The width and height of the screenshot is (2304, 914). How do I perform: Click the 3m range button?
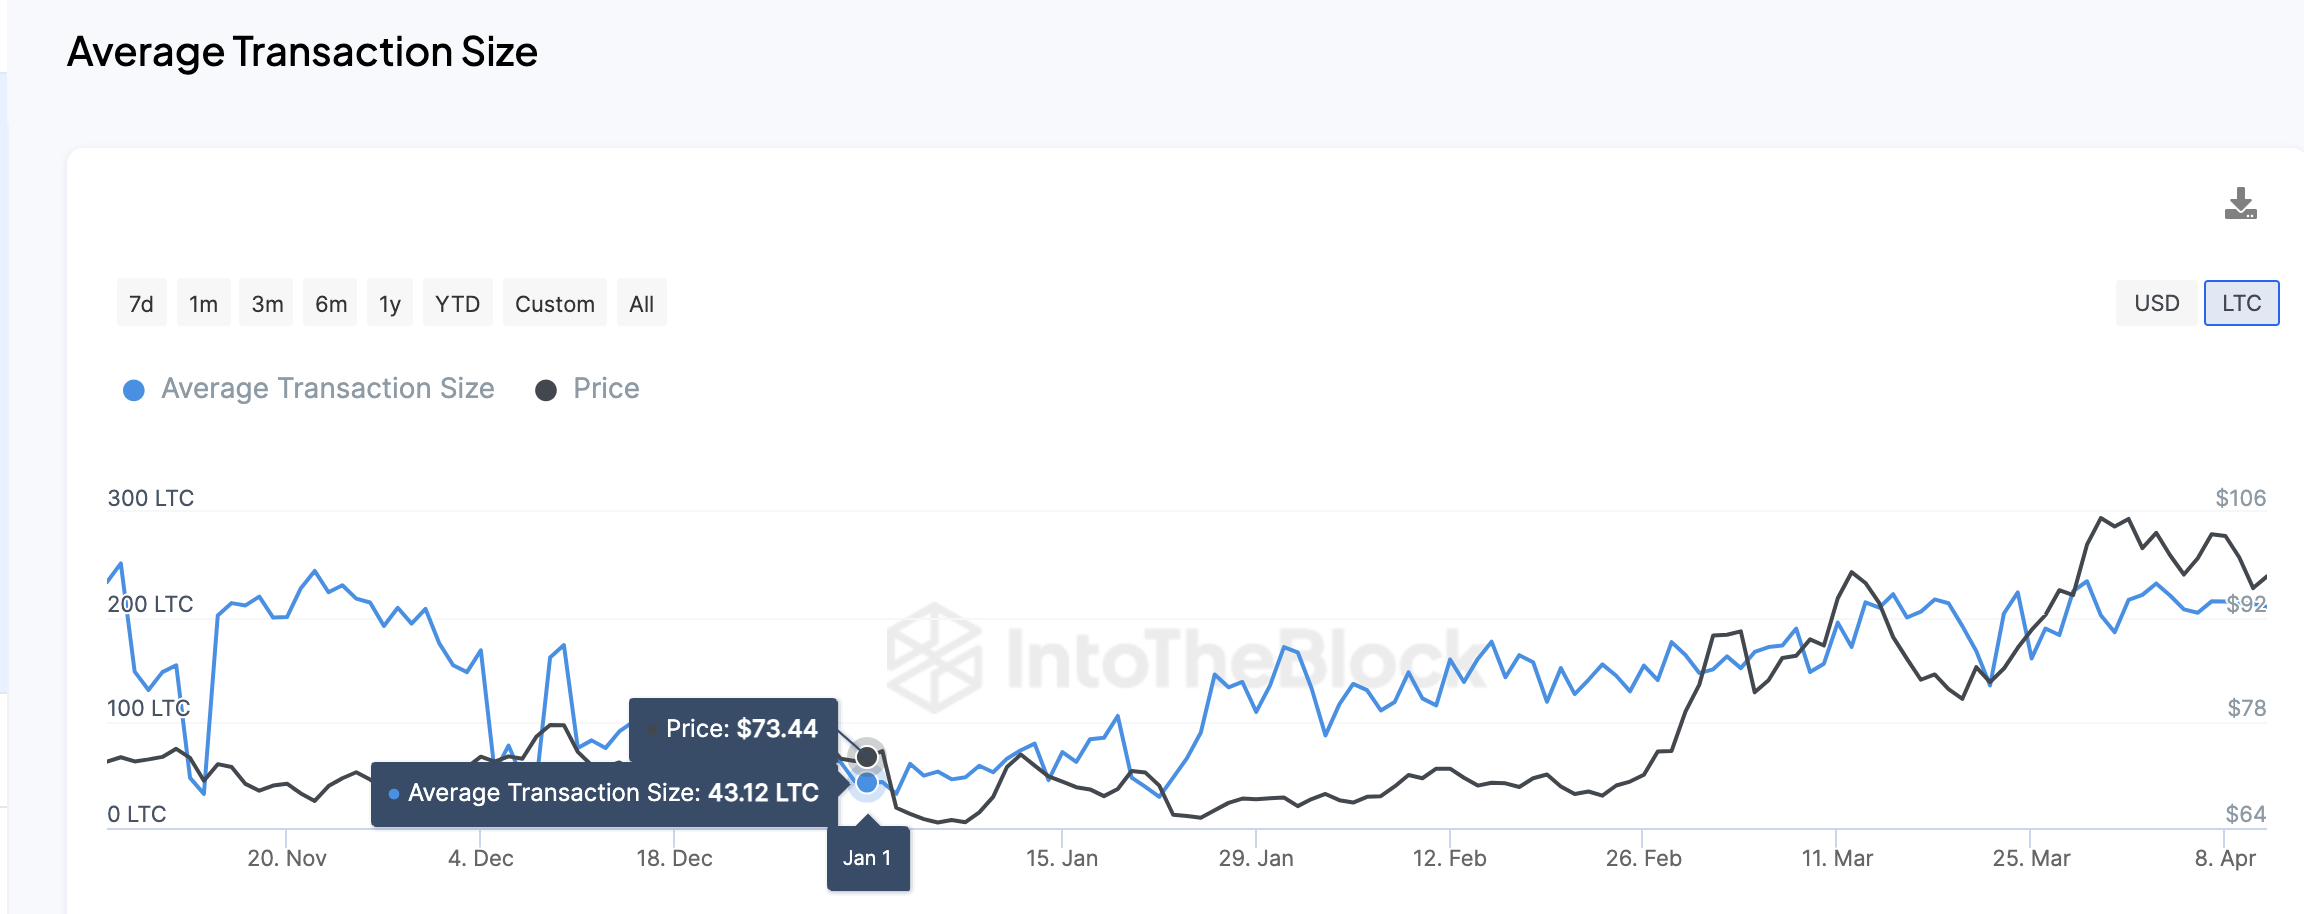click(x=265, y=303)
